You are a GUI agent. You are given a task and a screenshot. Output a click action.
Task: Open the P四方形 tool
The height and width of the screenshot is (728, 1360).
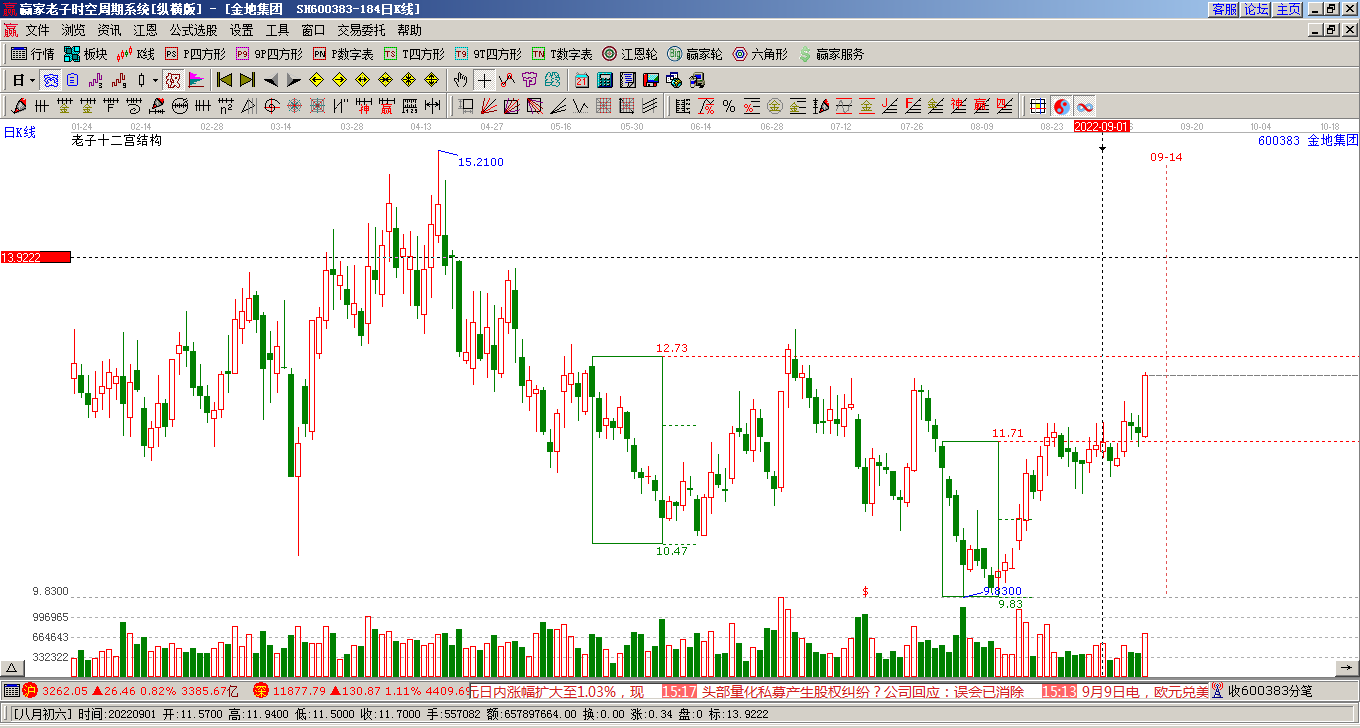[194, 54]
